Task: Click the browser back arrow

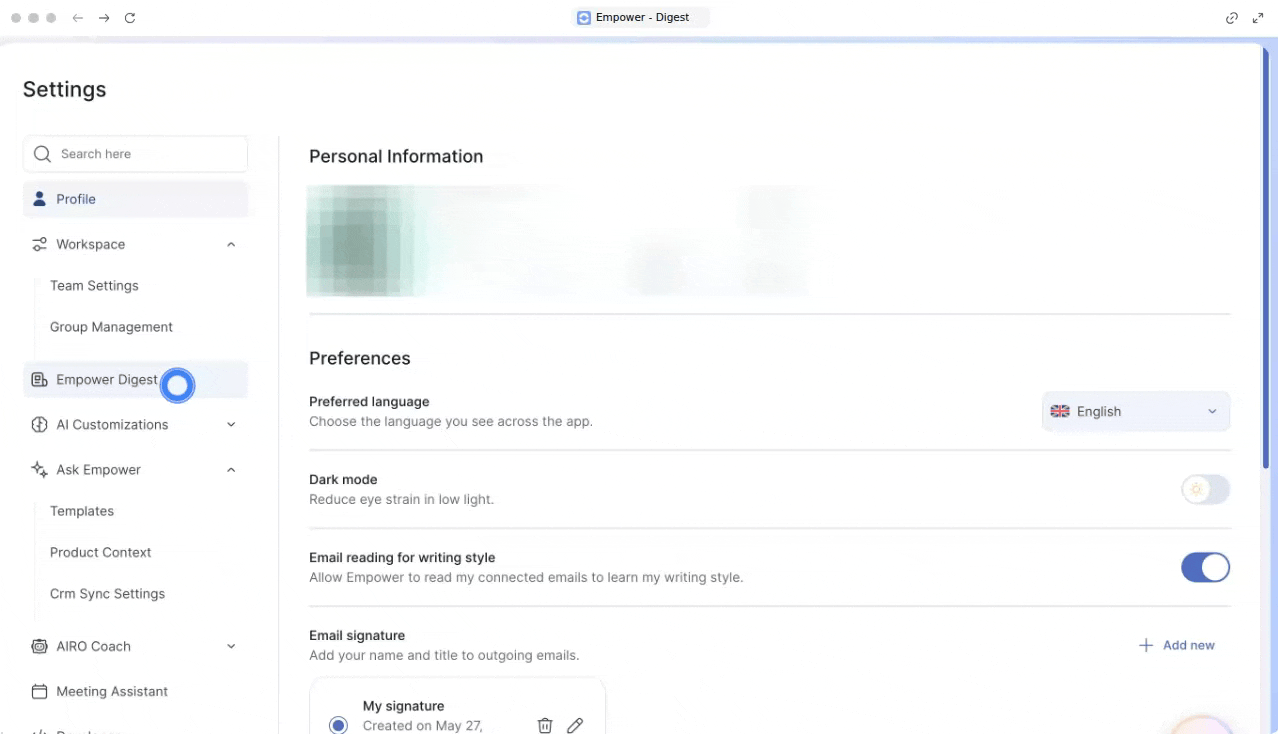Action: 78,18
